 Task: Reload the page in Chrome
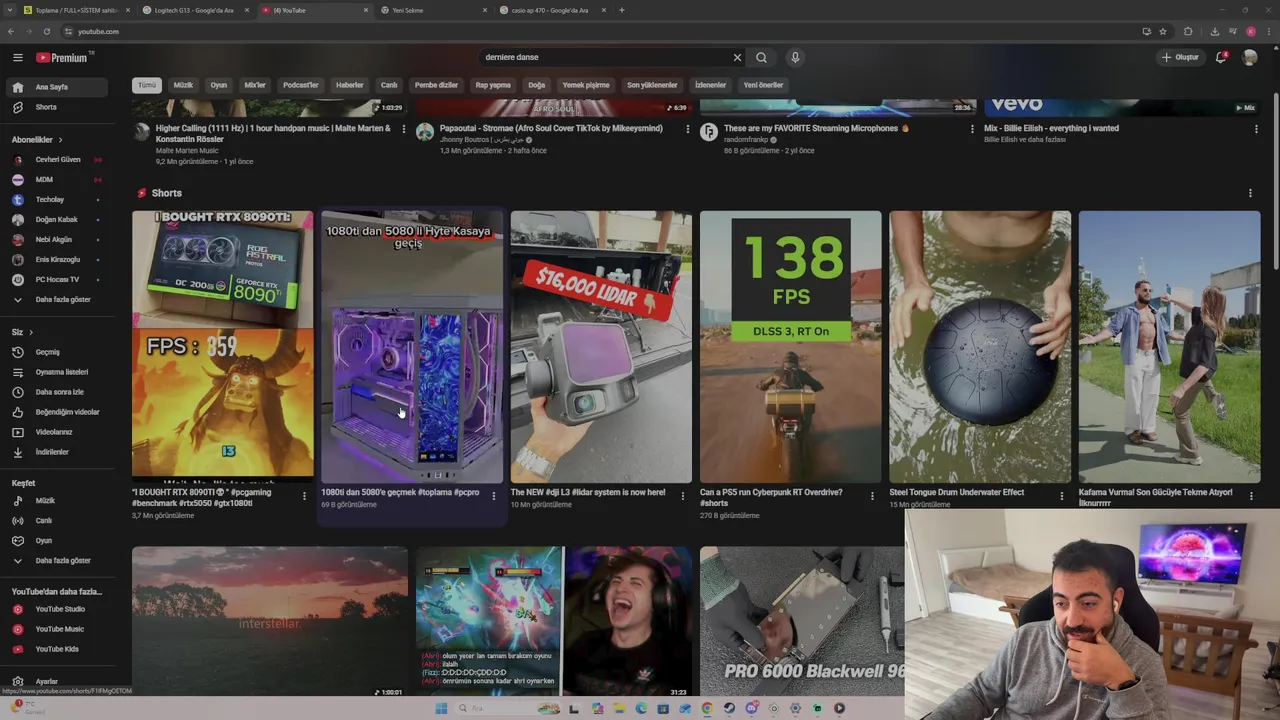46,31
